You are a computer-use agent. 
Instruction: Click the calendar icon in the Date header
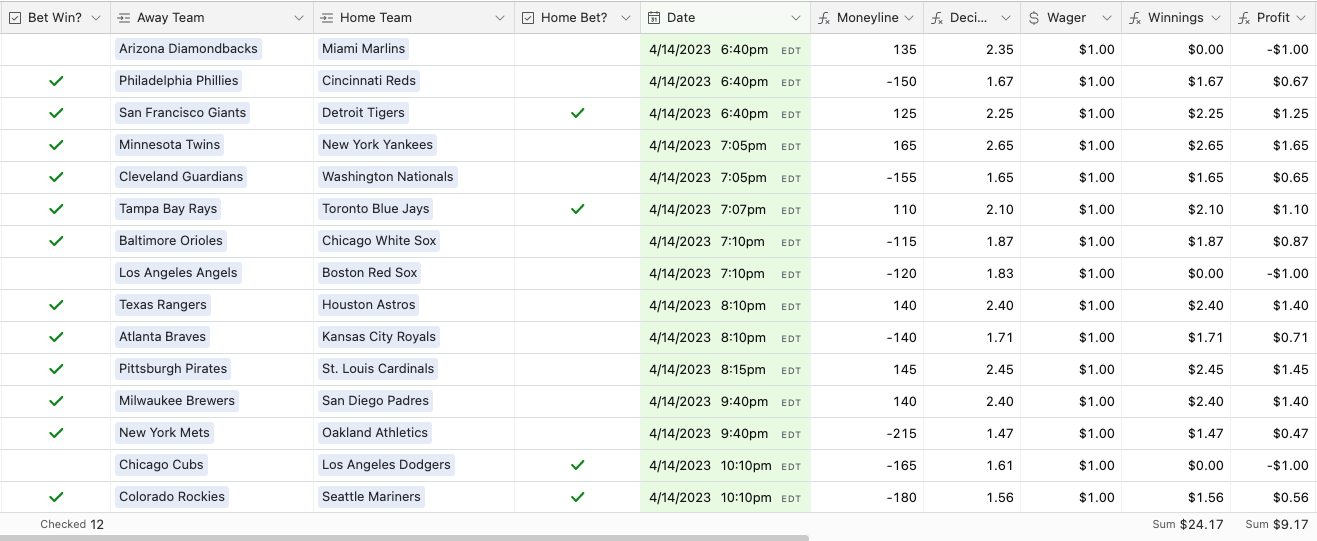(x=654, y=18)
